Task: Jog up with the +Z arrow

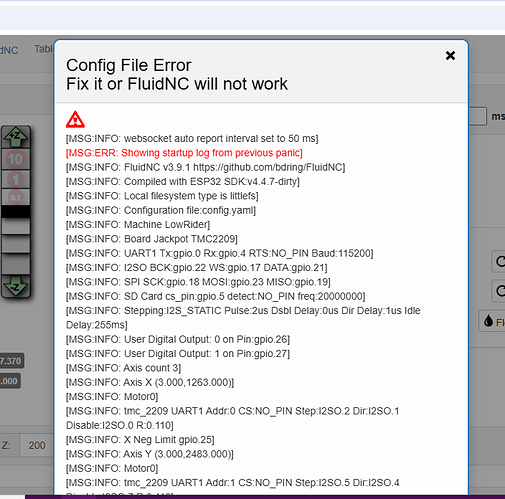Action: click(x=16, y=137)
